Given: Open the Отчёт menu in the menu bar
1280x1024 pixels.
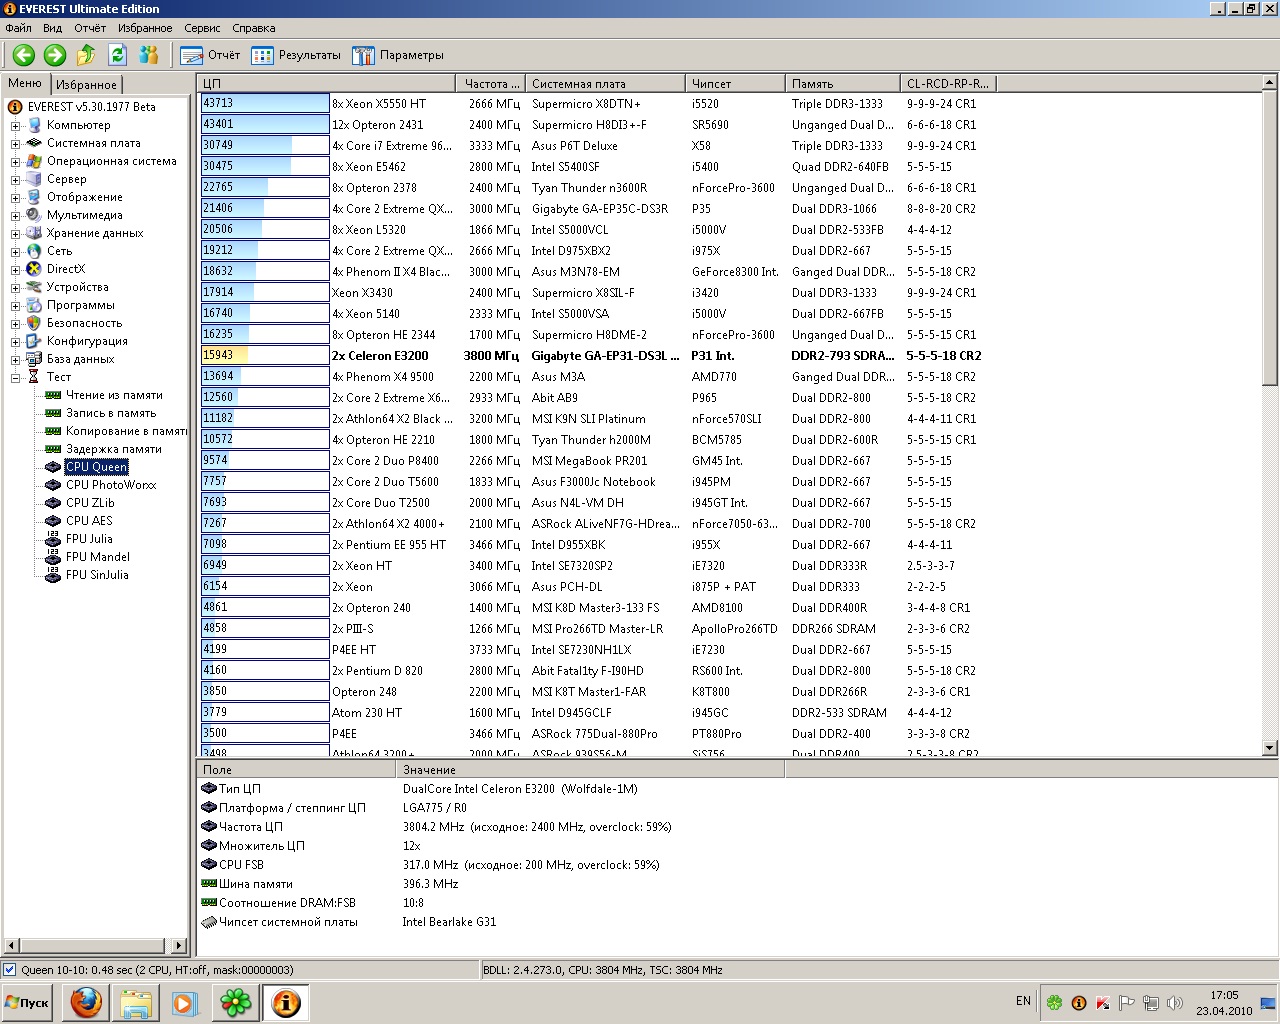Looking at the screenshot, I should pos(90,28).
